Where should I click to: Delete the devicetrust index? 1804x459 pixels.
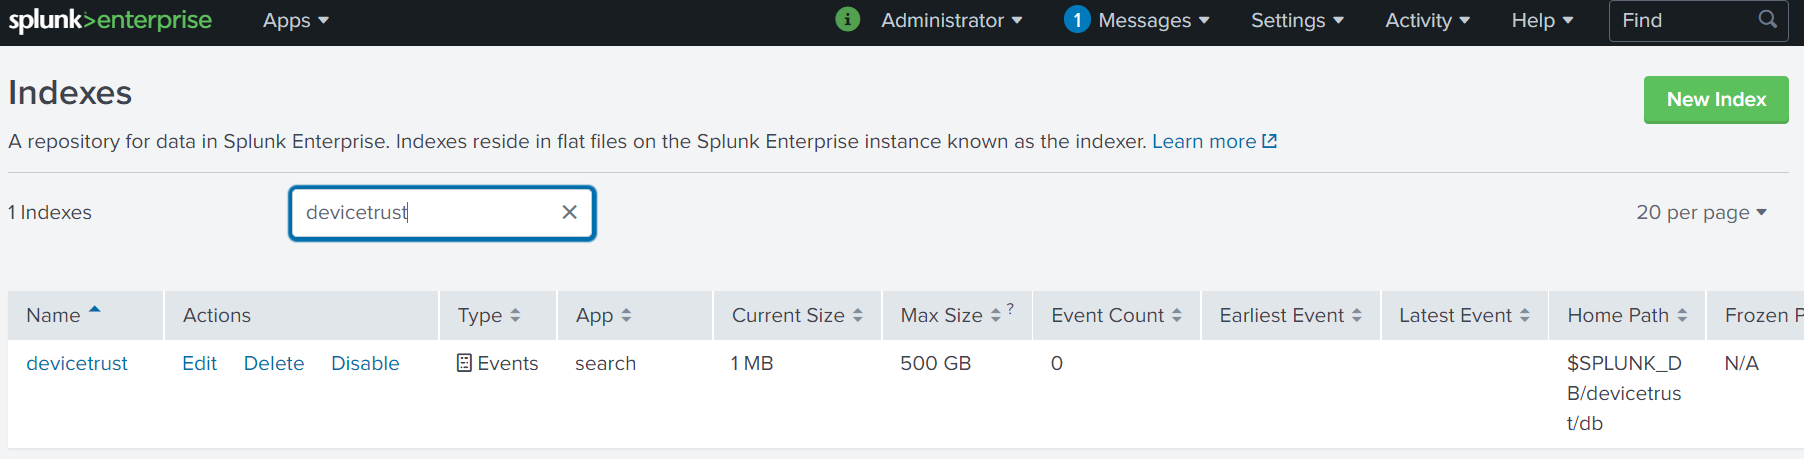[x=274, y=364]
